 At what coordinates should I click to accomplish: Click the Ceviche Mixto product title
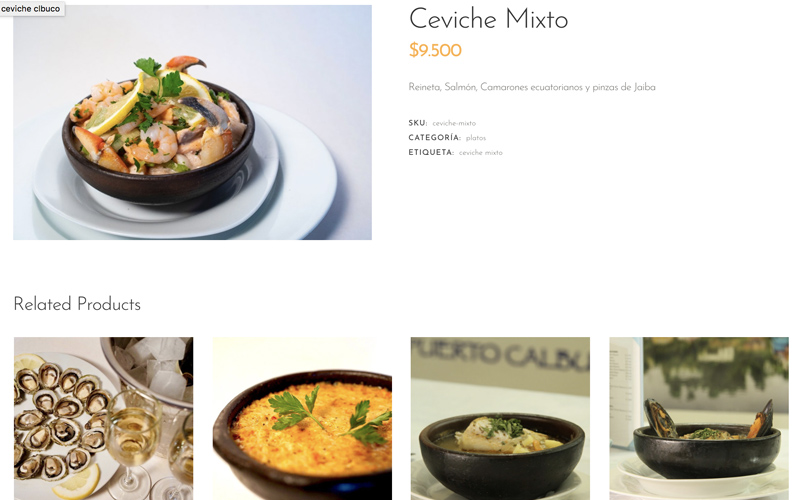point(488,19)
